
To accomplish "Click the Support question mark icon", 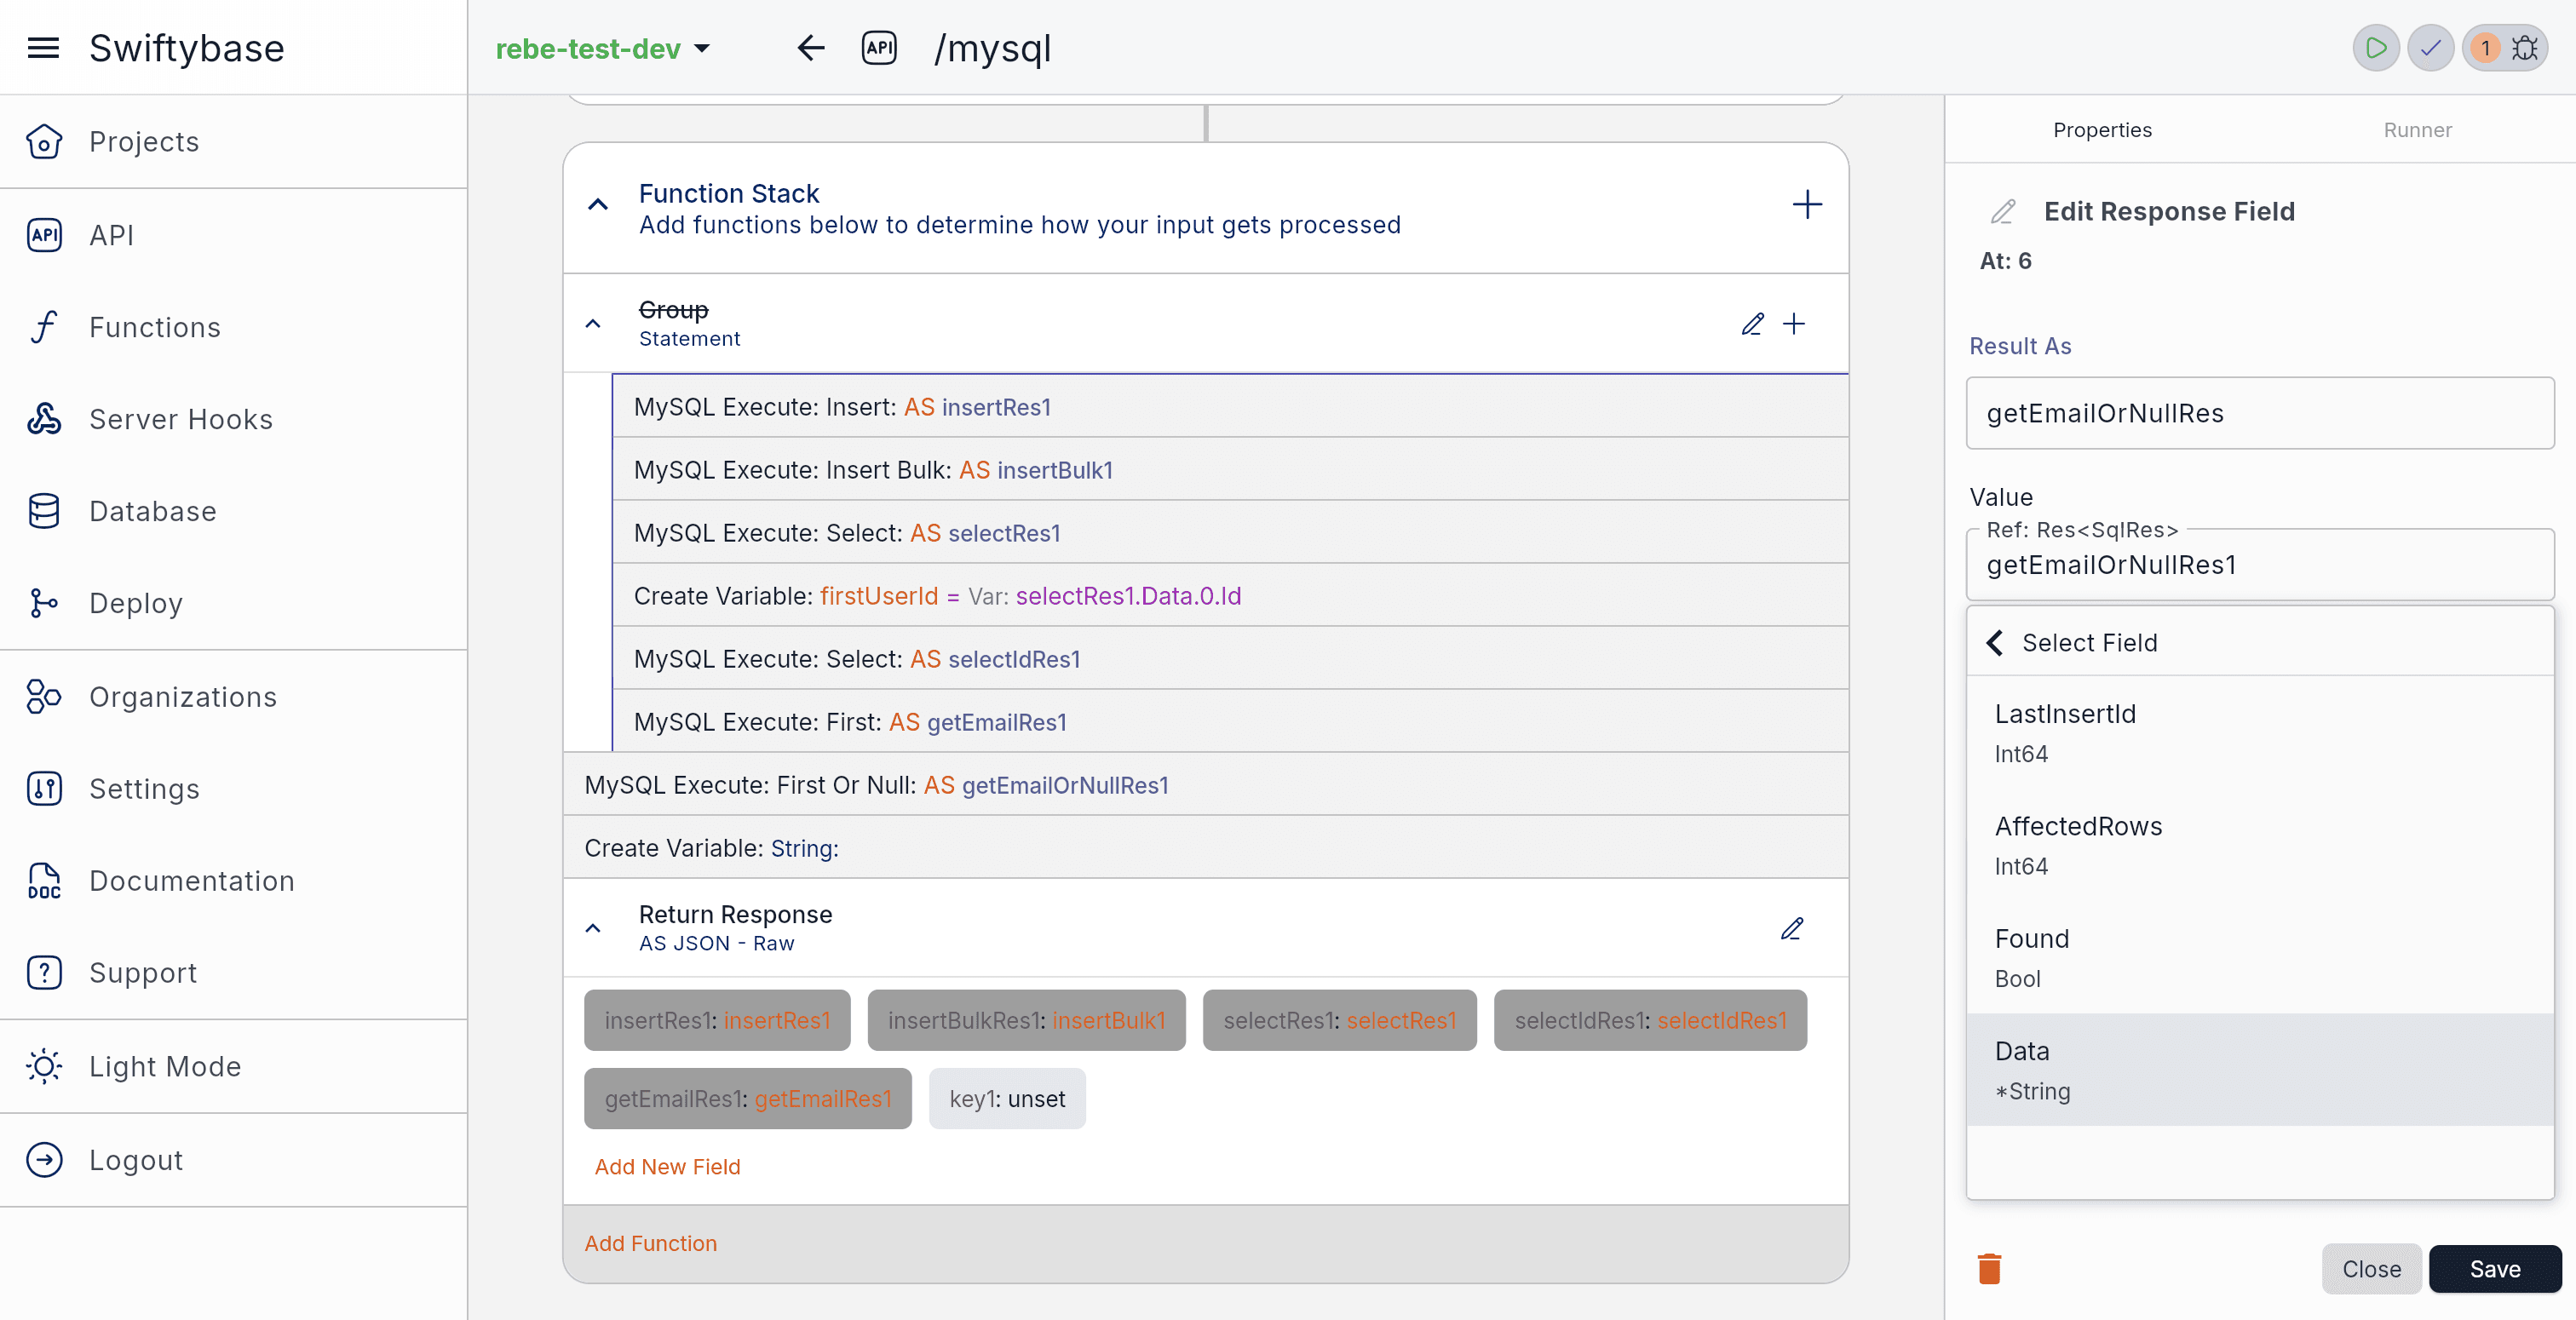I will click(44, 972).
